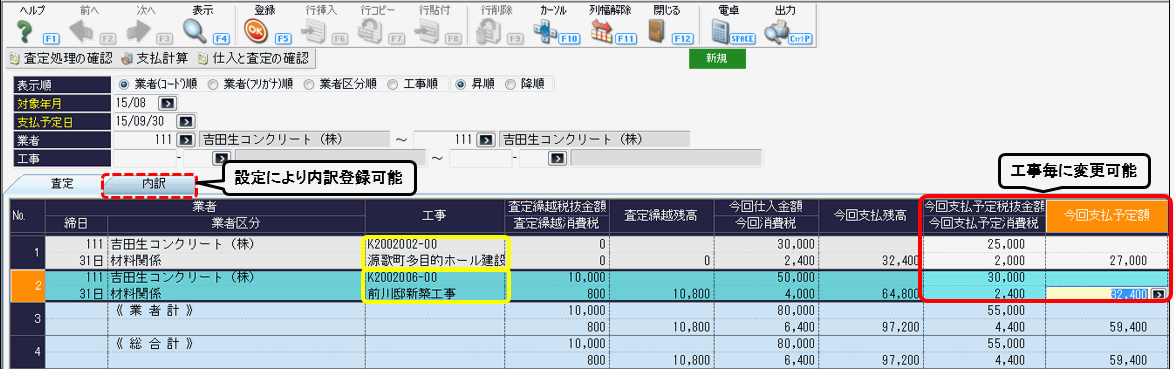Open the 表示 magnifier icon

pos(196,31)
